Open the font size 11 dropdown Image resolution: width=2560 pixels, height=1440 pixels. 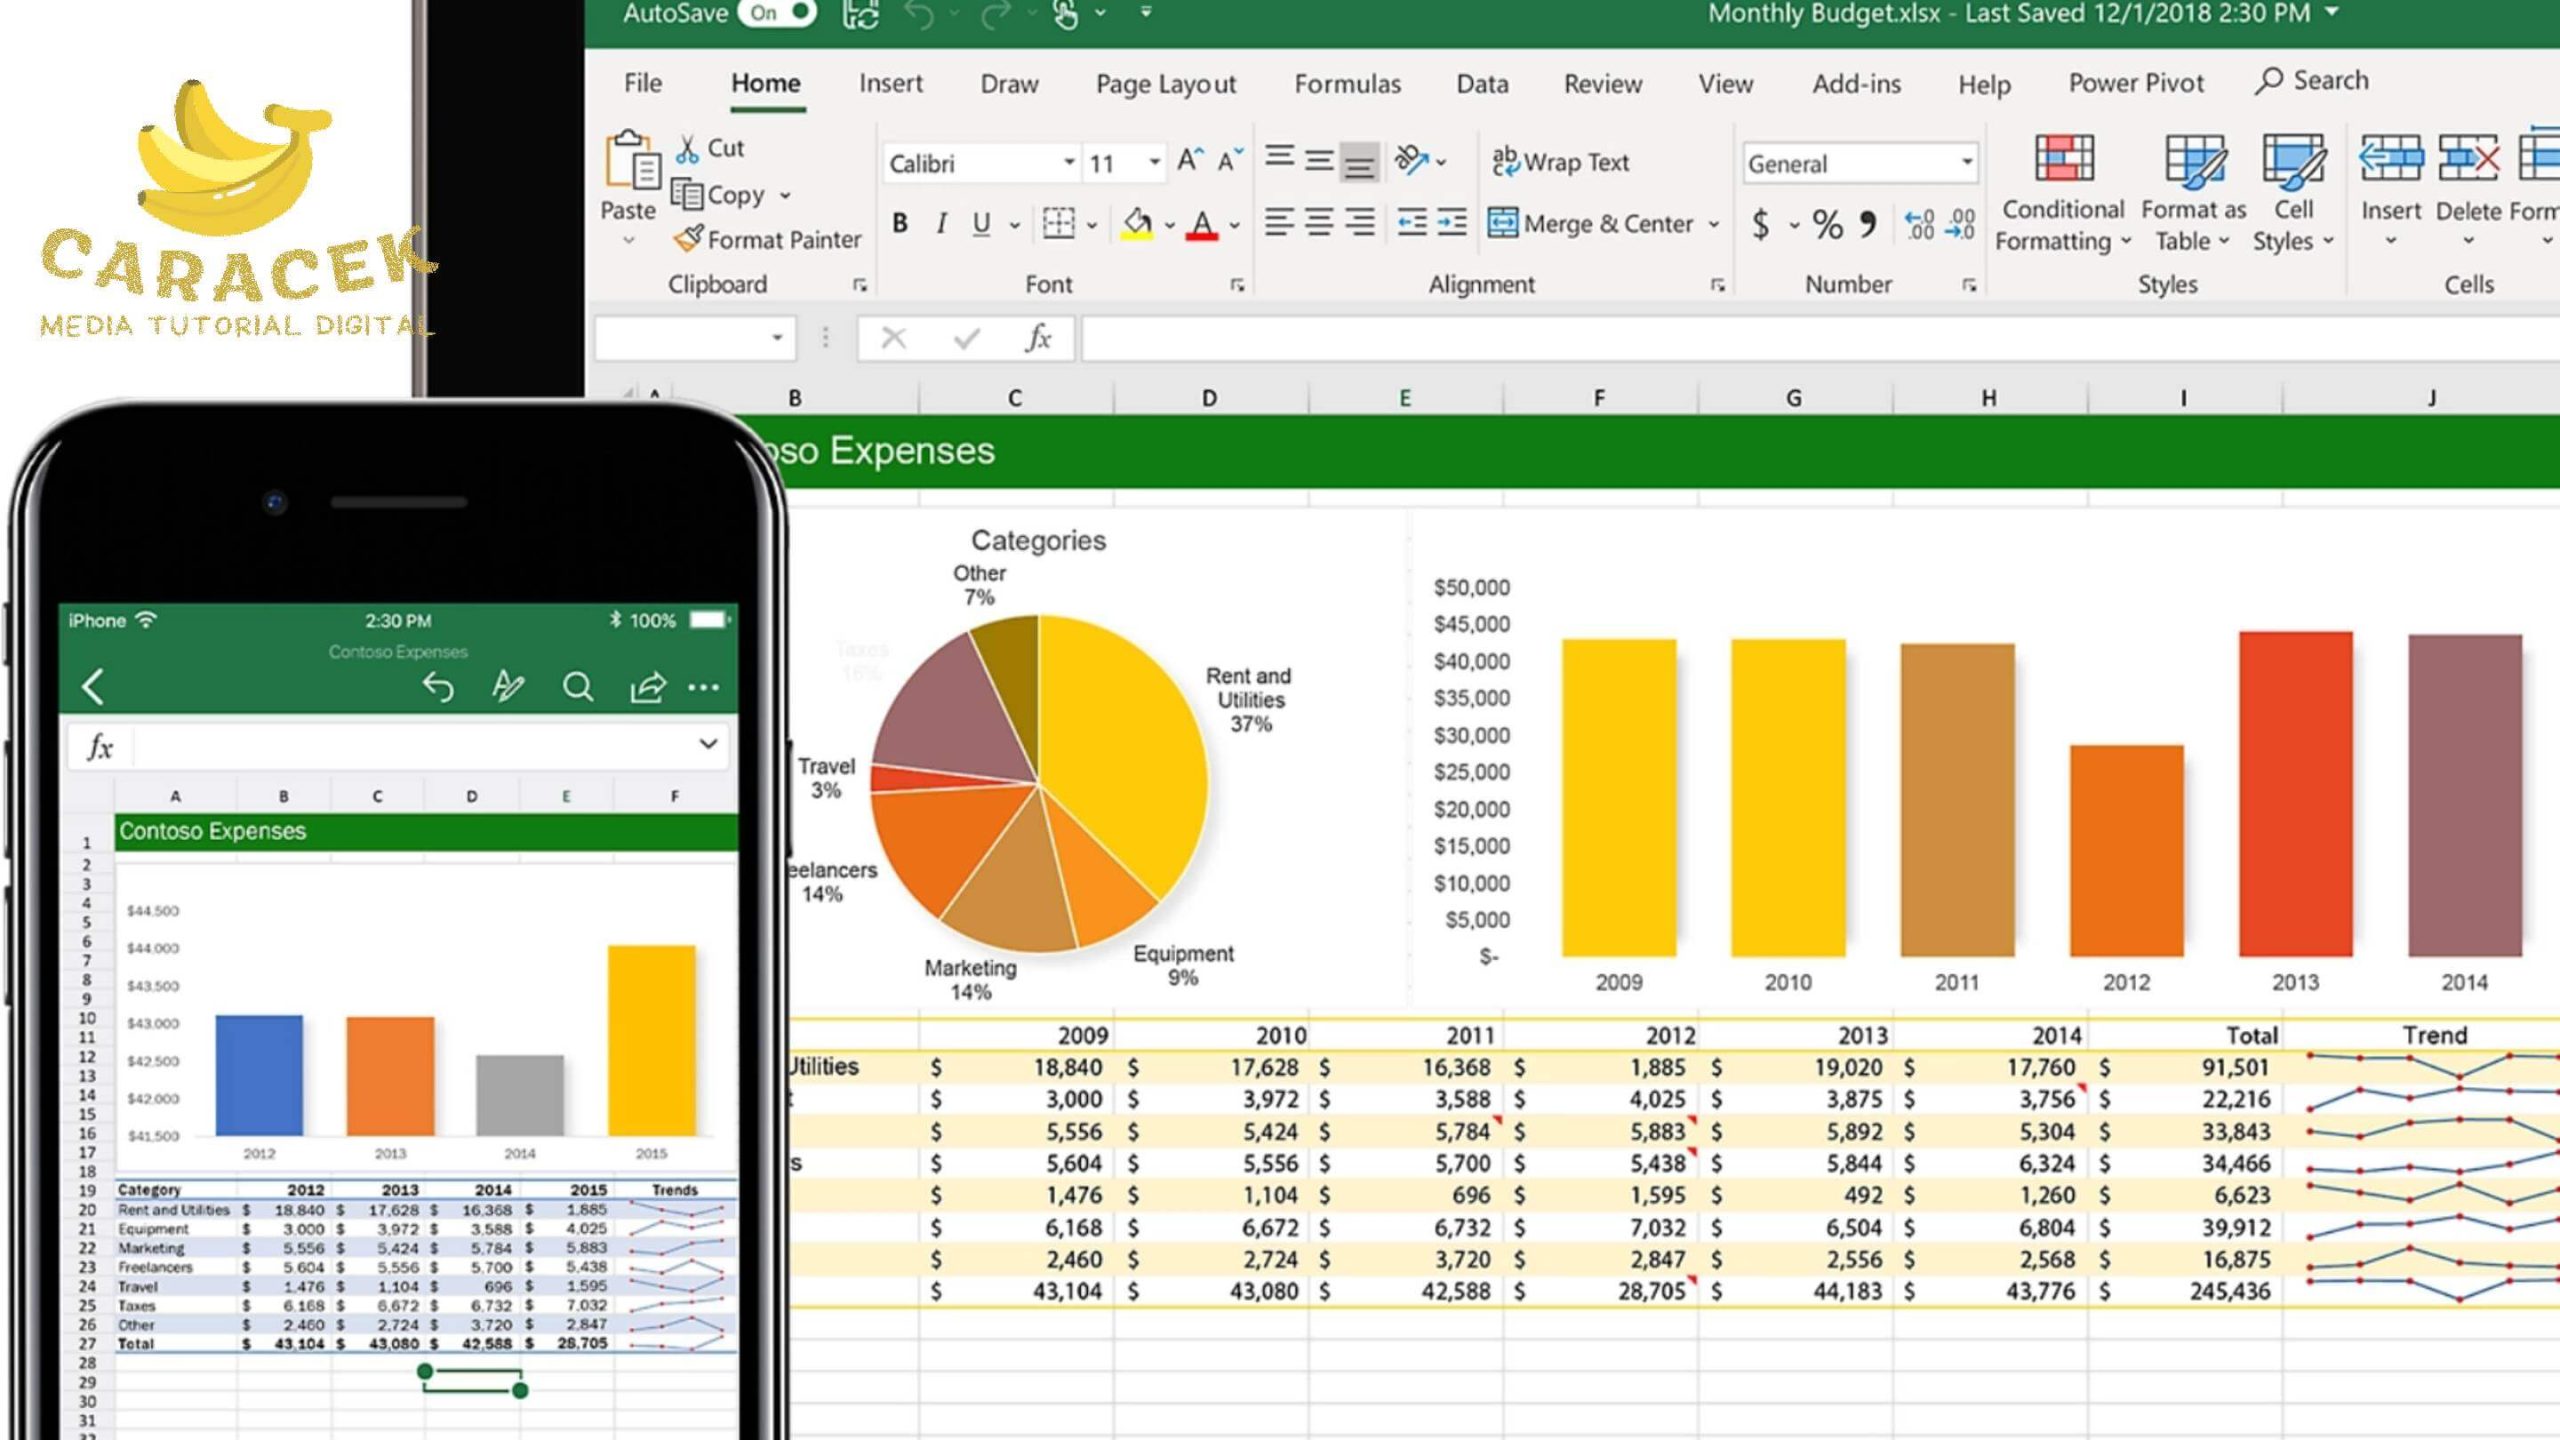[1154, 162]
